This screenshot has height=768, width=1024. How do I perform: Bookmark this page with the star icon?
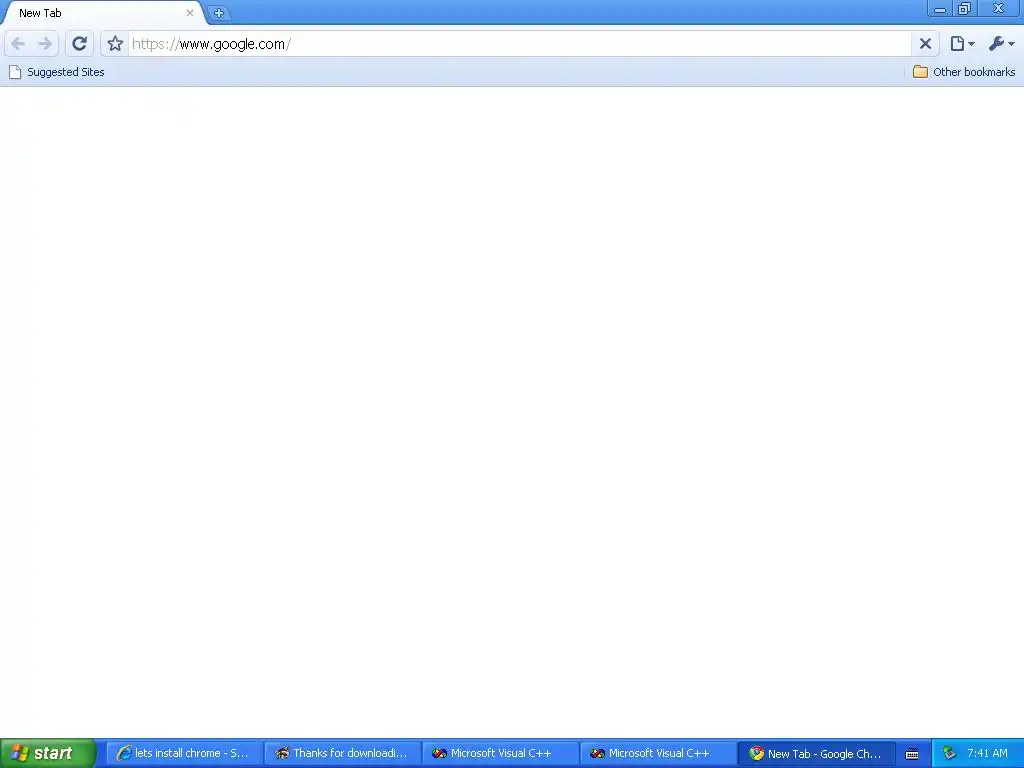tap(115, 44)
